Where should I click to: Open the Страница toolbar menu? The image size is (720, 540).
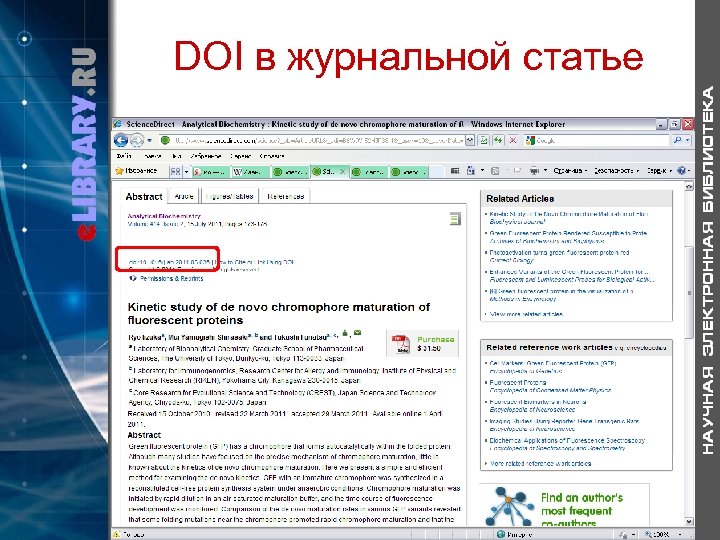[570, 170]
